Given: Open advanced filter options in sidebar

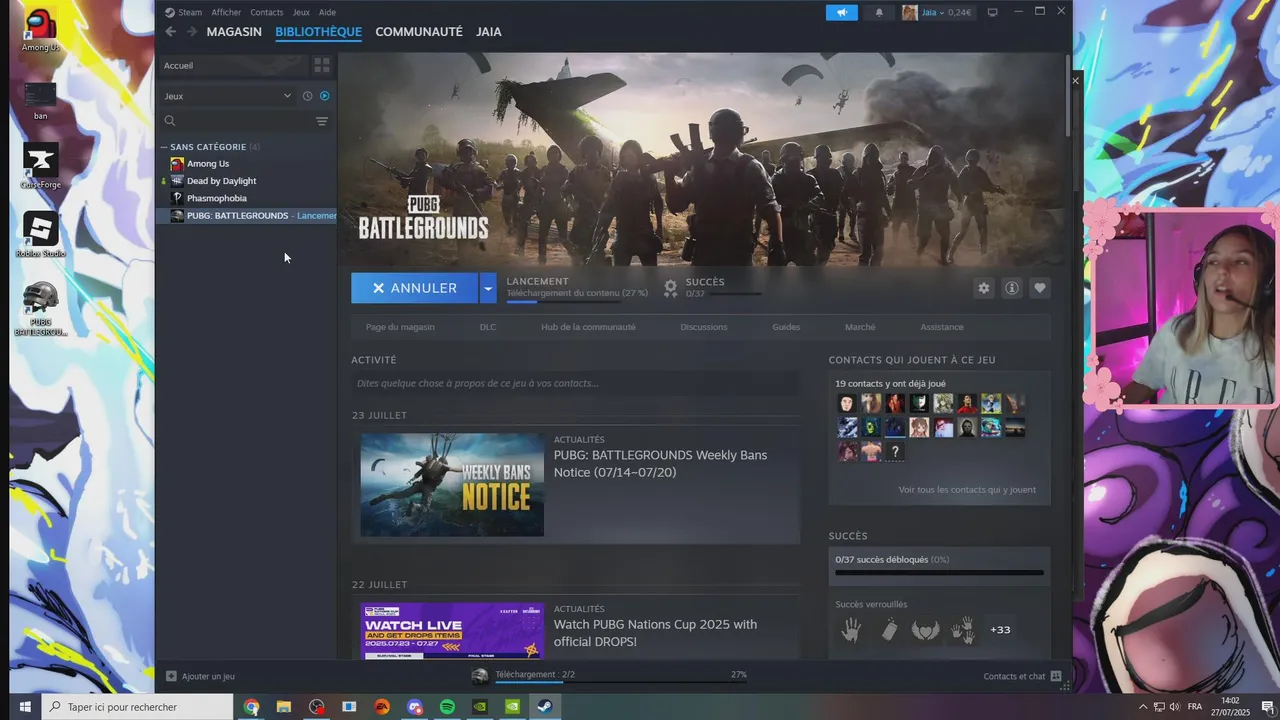Looking at the screenshot, I should click(x=322, y=121).
